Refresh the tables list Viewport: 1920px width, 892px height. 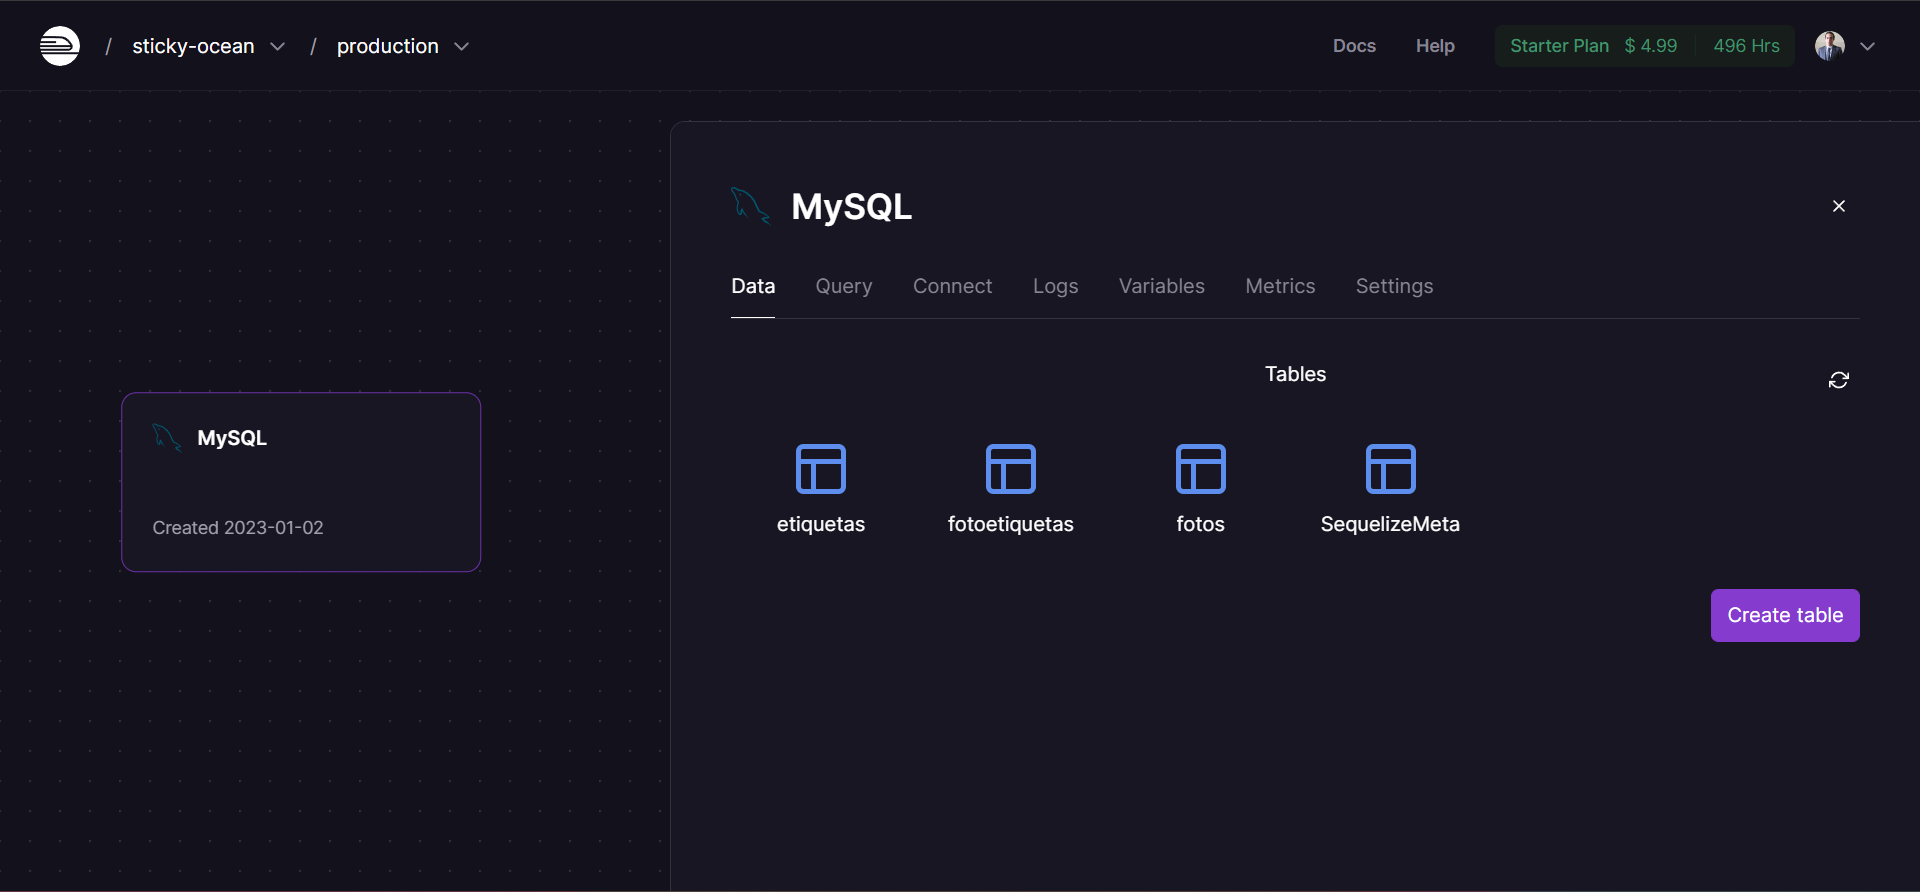[1839, 380]
